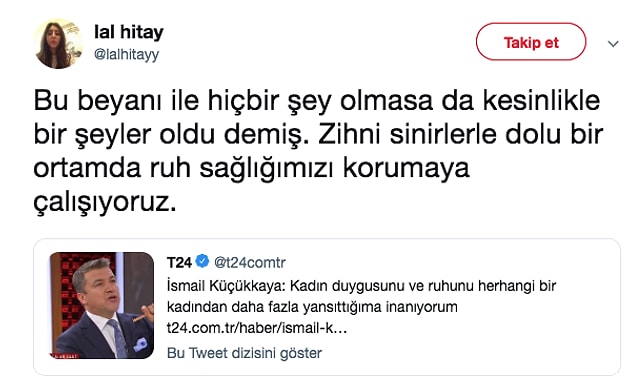Click tweet line beginning bir şeyler oldu demiş
Viewport: 635px width, 385px height.
318,134
